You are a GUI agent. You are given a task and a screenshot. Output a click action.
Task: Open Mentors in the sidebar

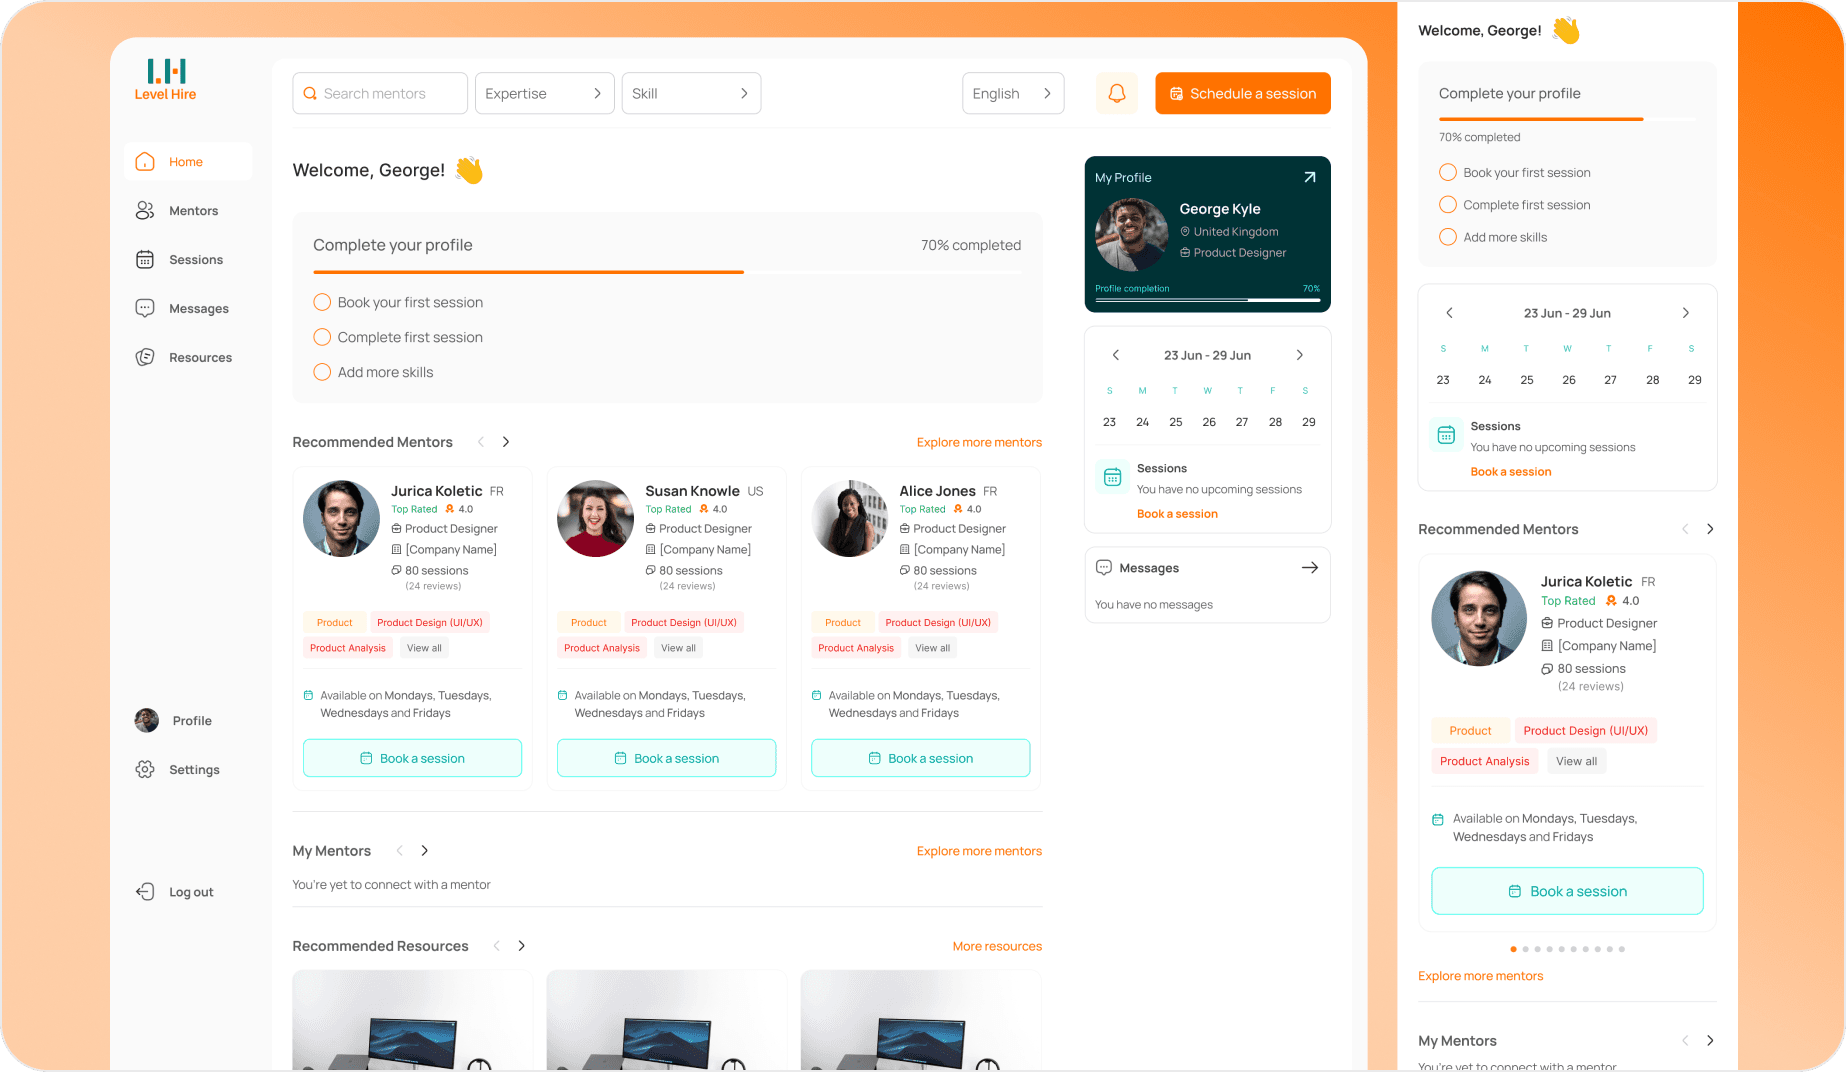188,211
